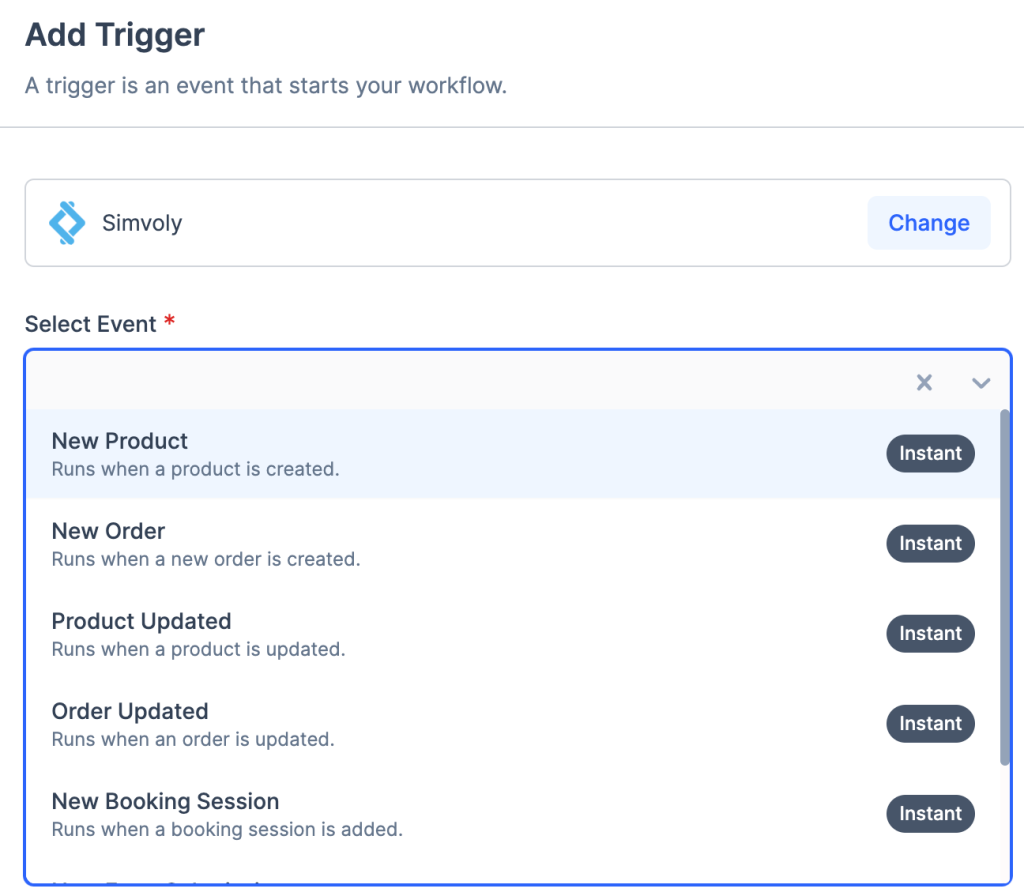Click 'Runs when a product is created' description
Image resolution: width=1024 pixels, height=896 pixels.
point(195,468)
